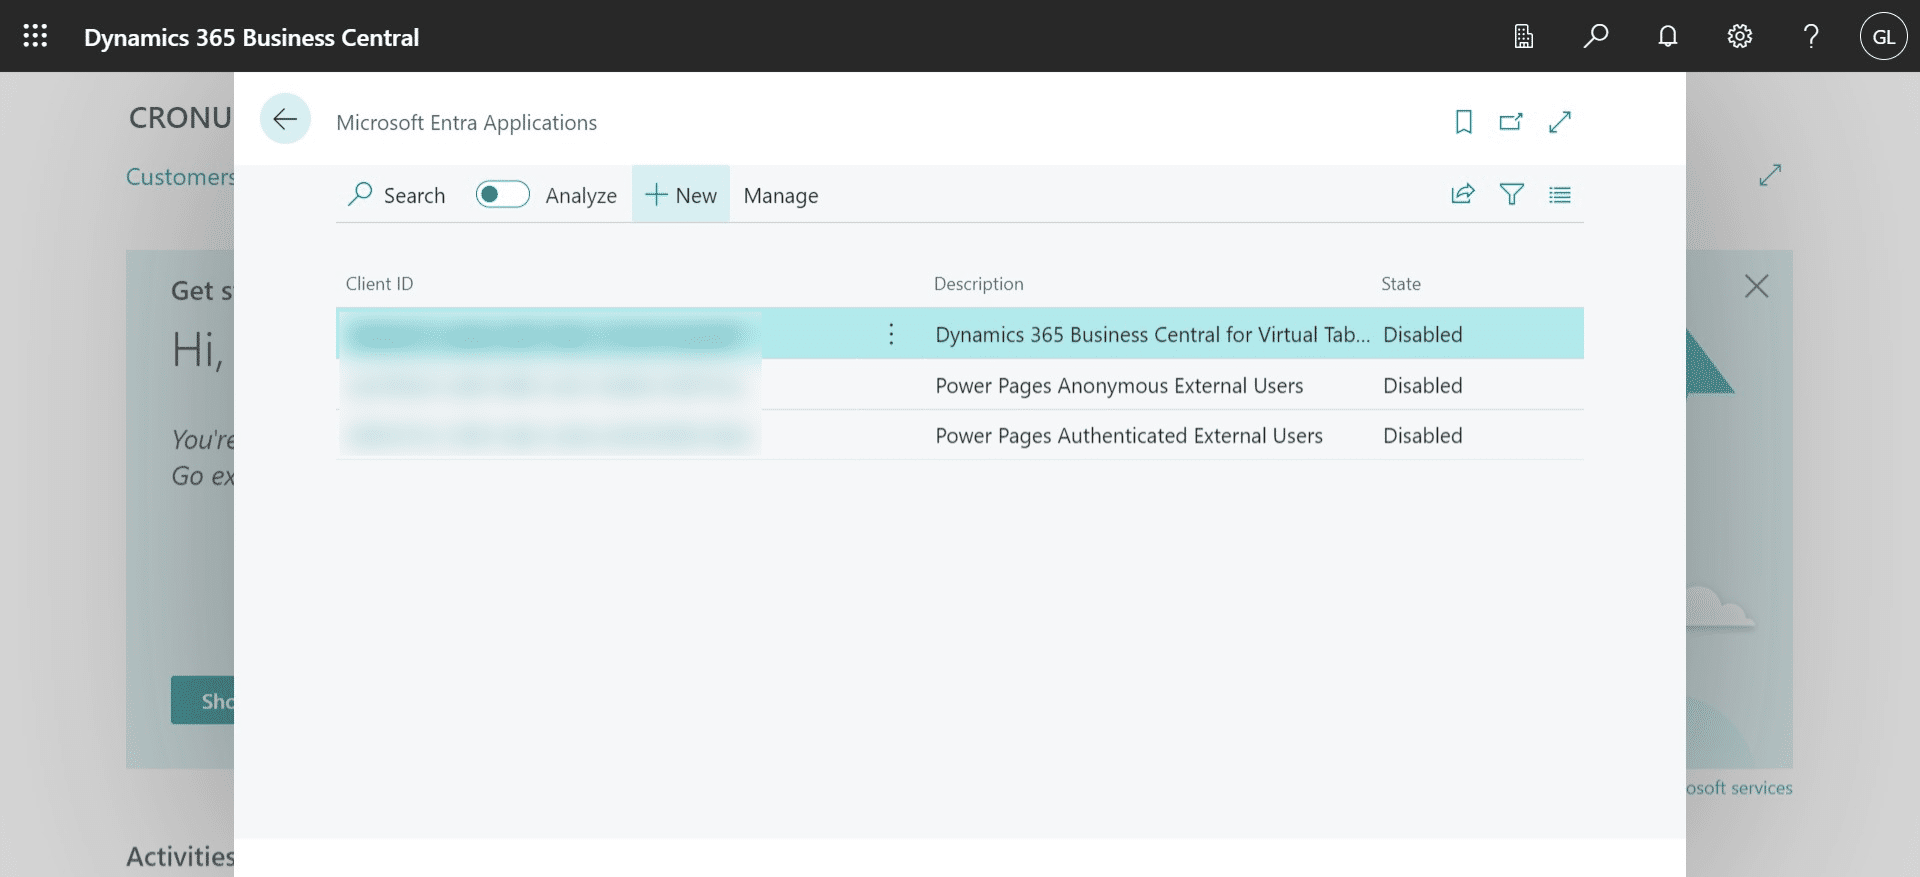
Task: Open the filter pane
Action: pos(1511,195)
